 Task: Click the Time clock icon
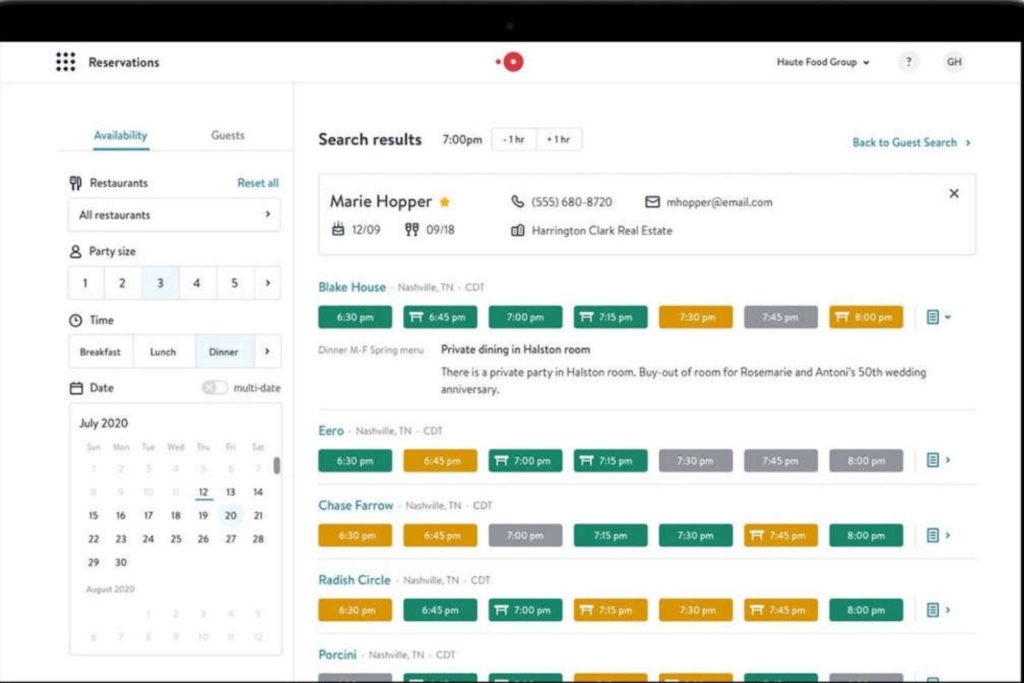(x=76, y=320)
